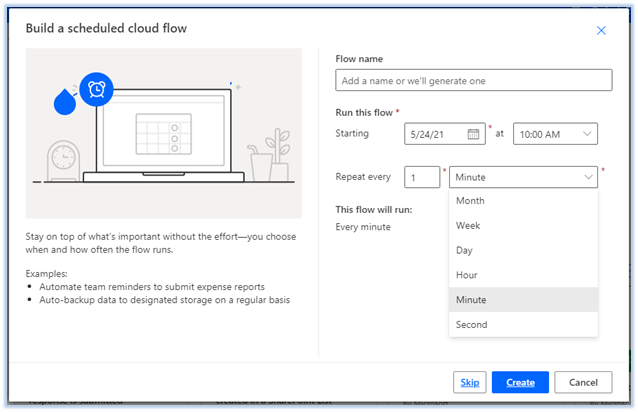This screenshot has width=638, height=412.
Task: Choose Week in the frequency list
Action: 468,226
